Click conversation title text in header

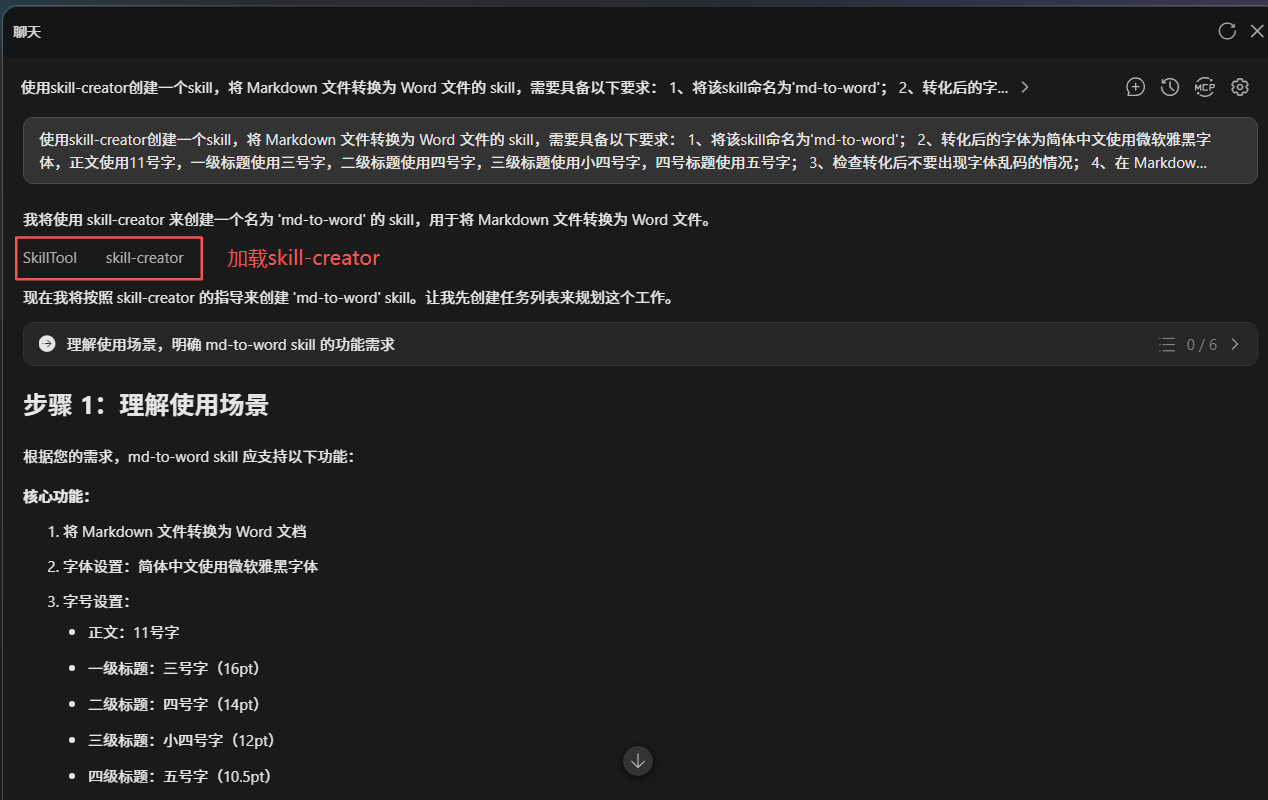(x=515, y=87)
